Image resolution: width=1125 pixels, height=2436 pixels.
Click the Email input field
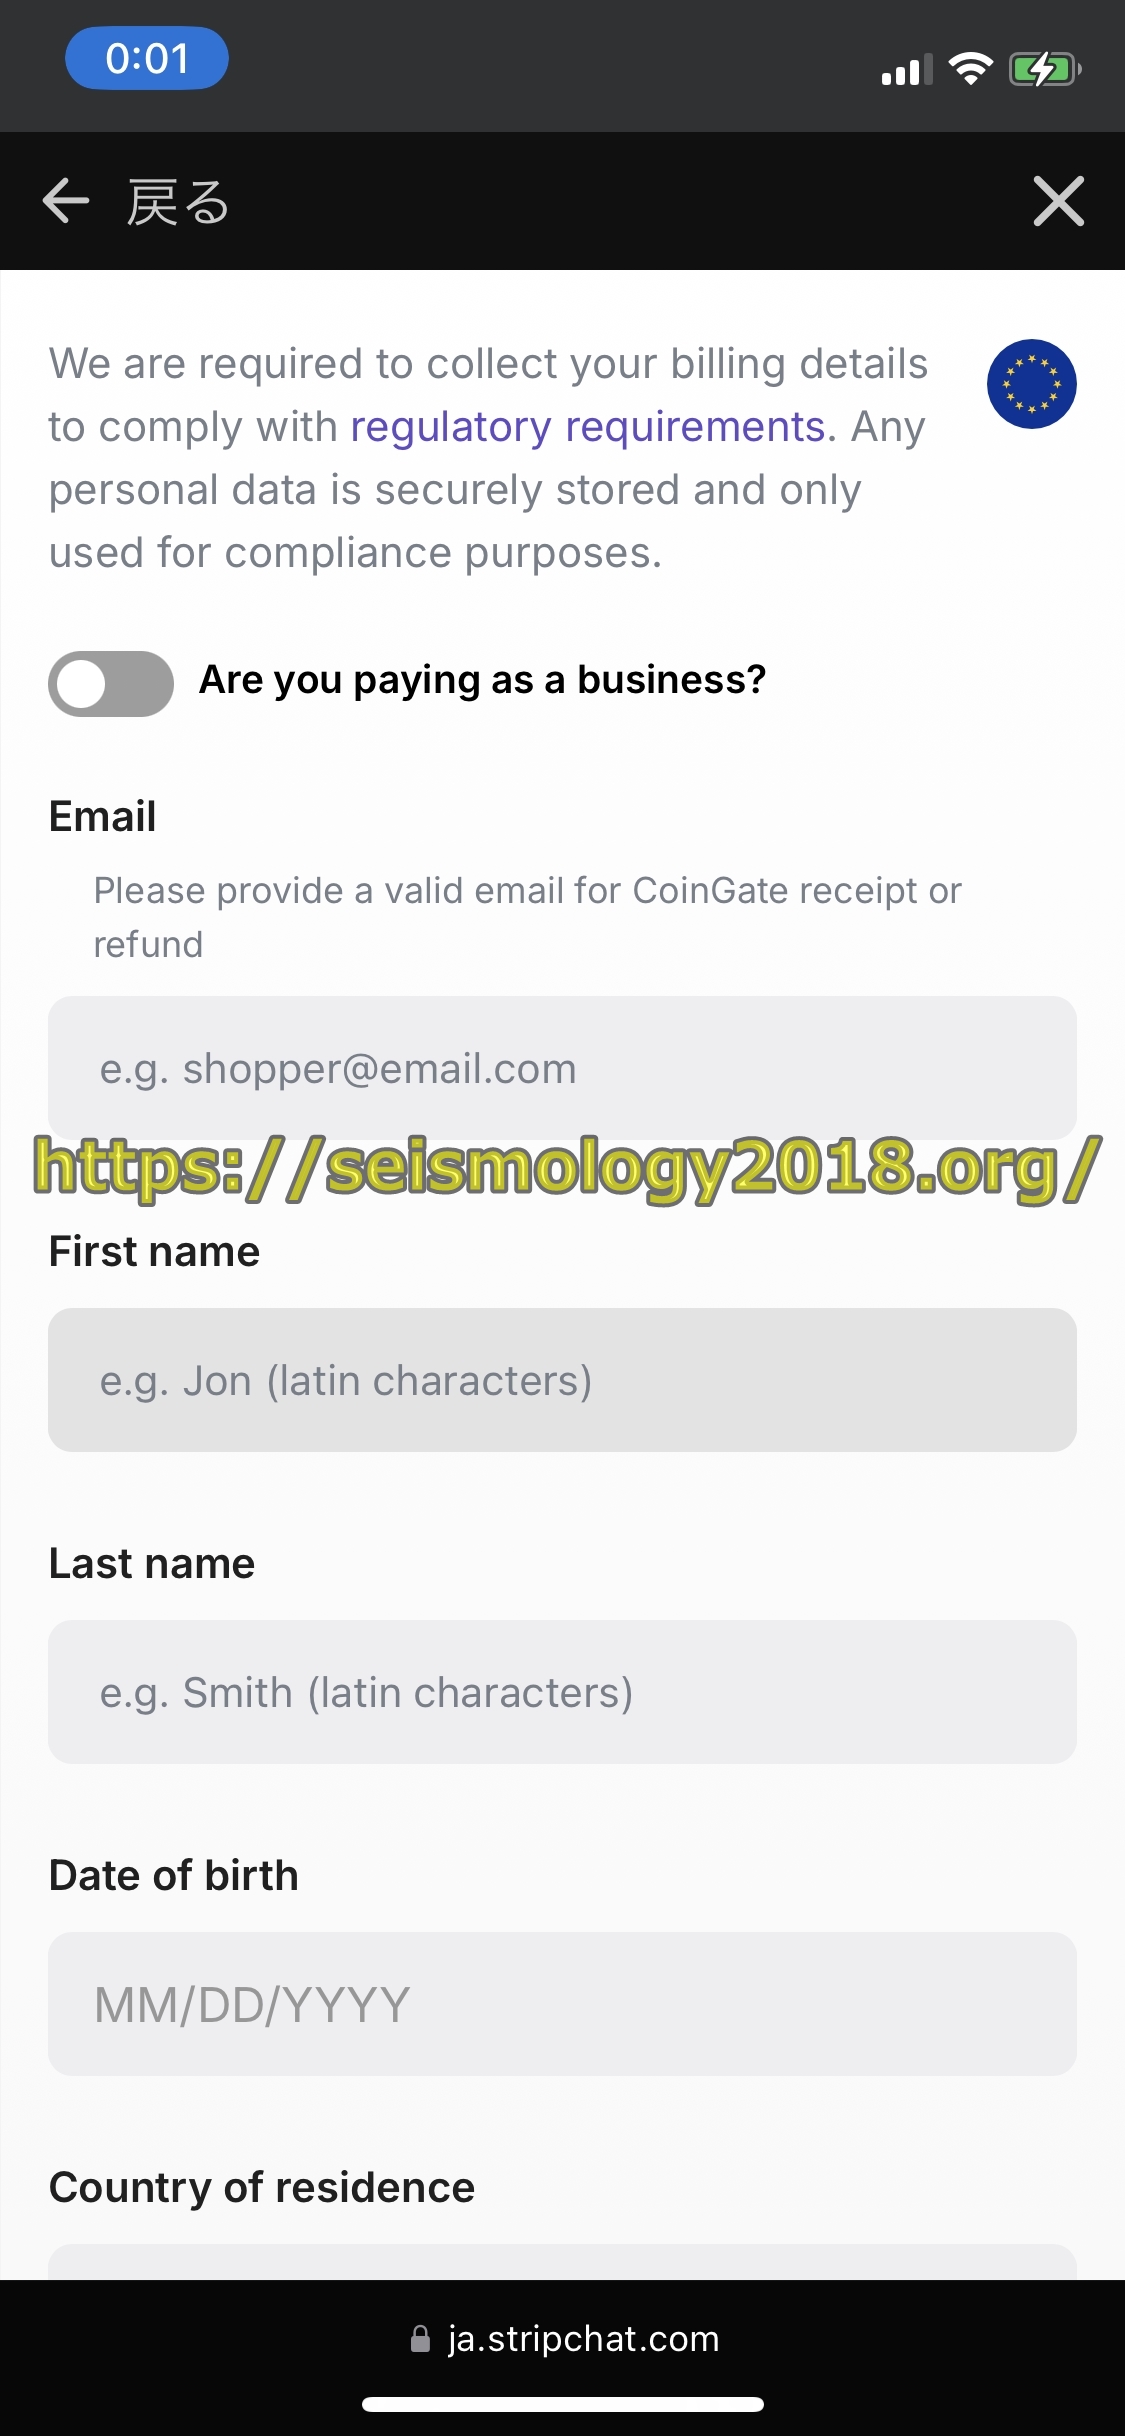(562, 1067)
